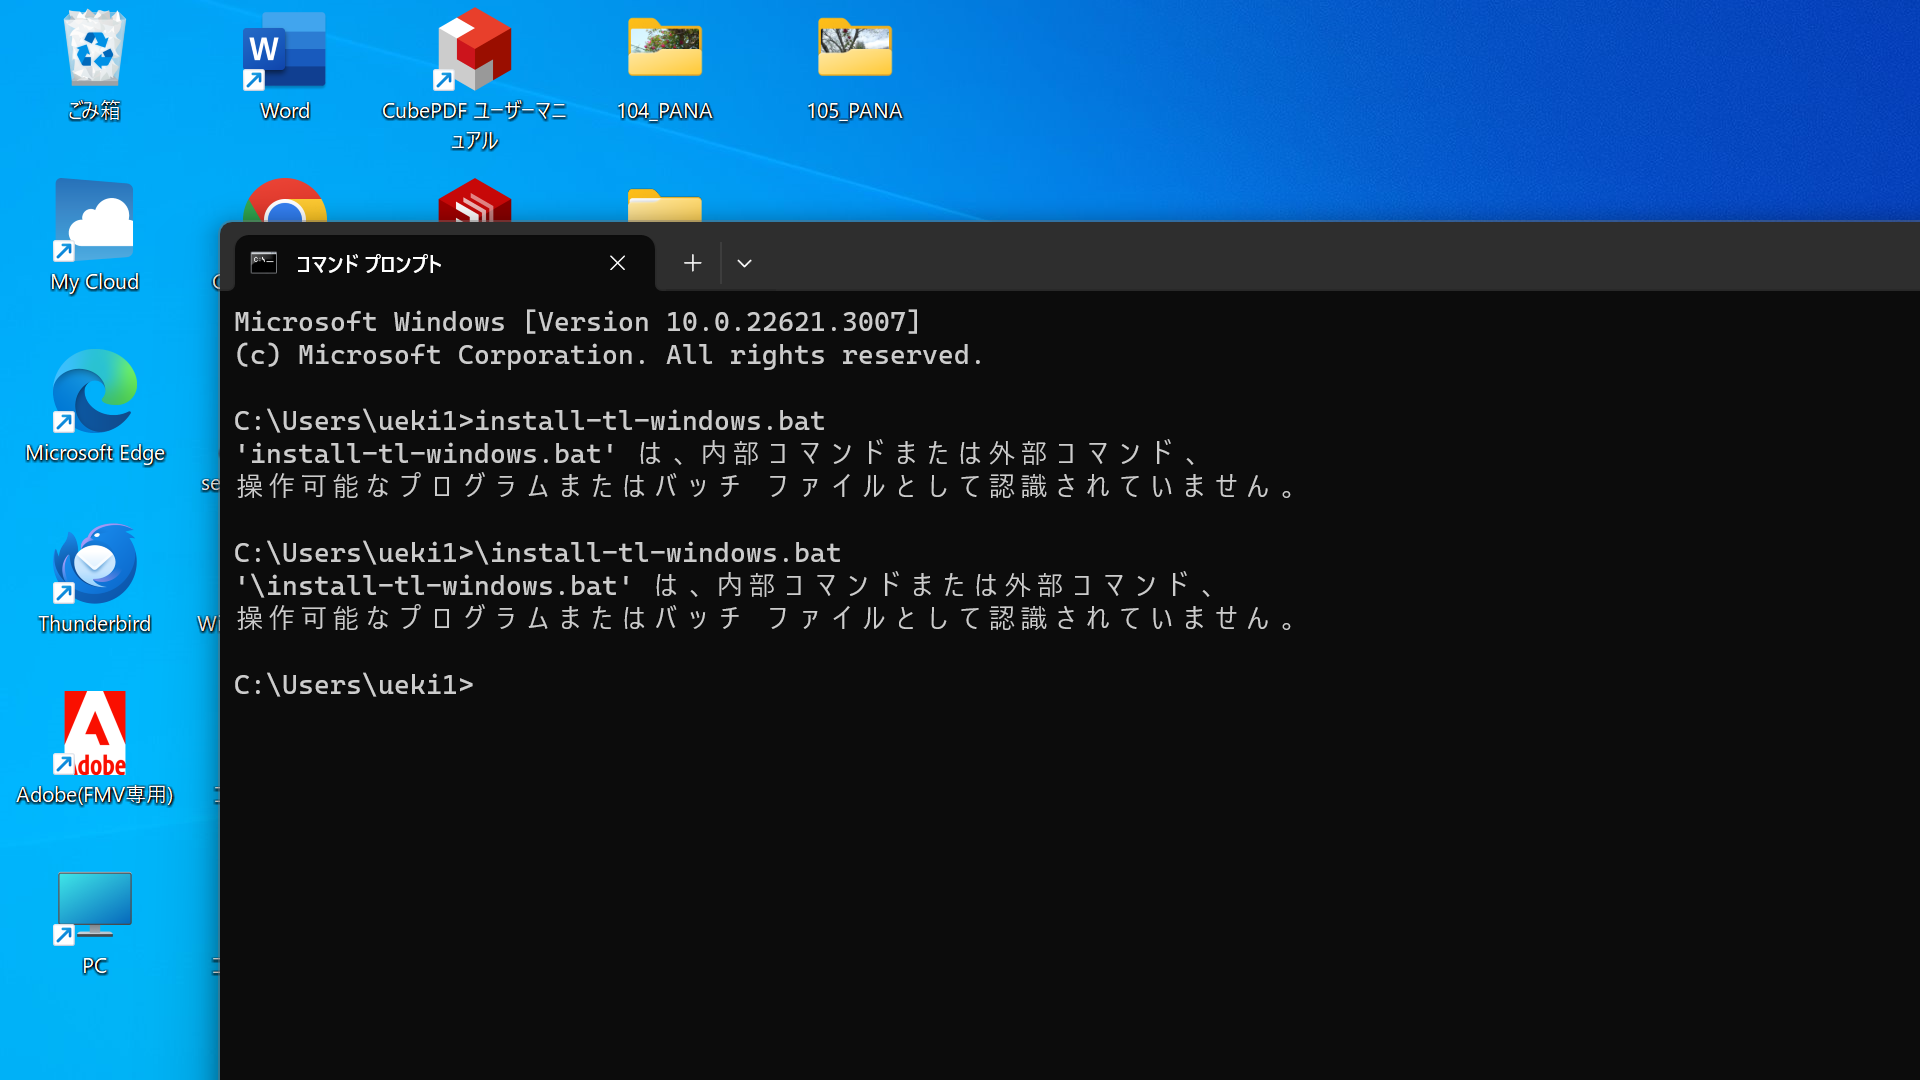Launch the Adobe(FMV専用) shortcut
The image size is (1920, 1080).
coord(93,733)
